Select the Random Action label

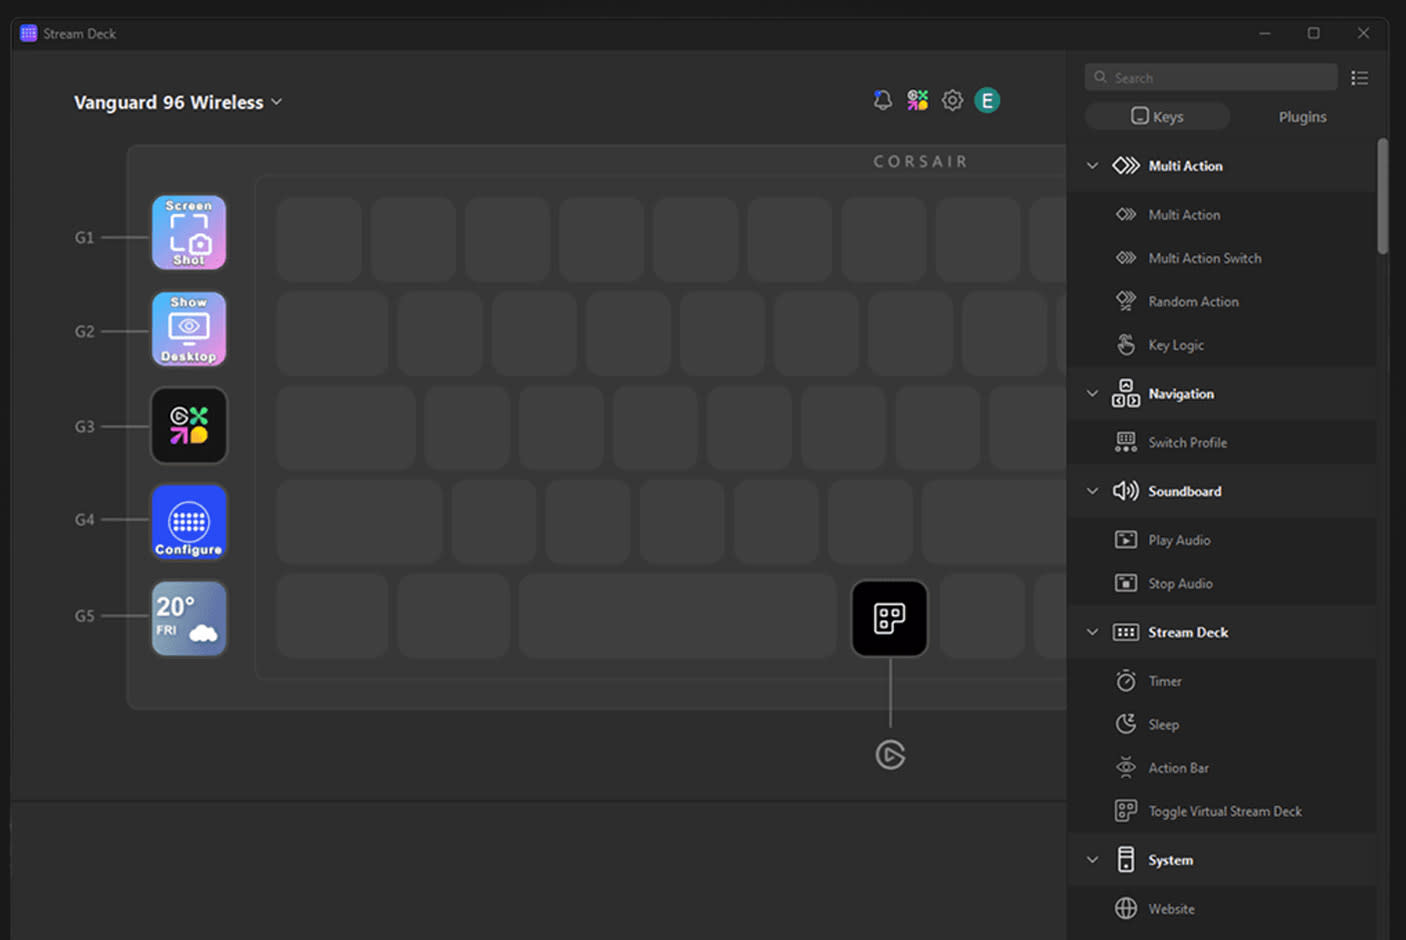coord(1193,301)
